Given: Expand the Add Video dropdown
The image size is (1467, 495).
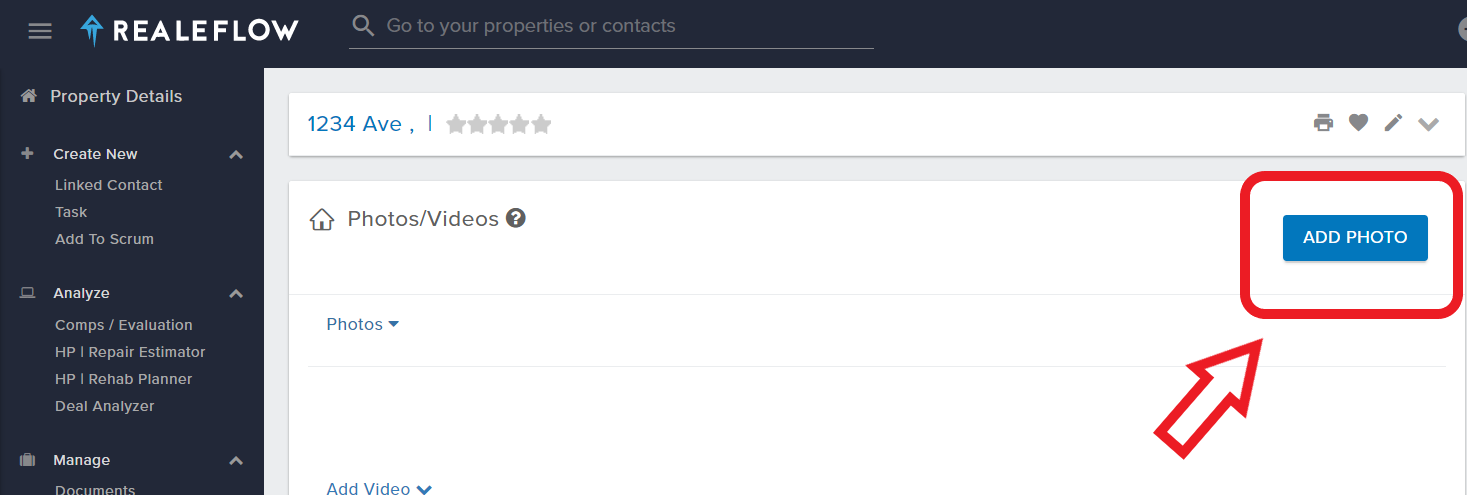Looking at the screenshot, I should tap(379, 488).
